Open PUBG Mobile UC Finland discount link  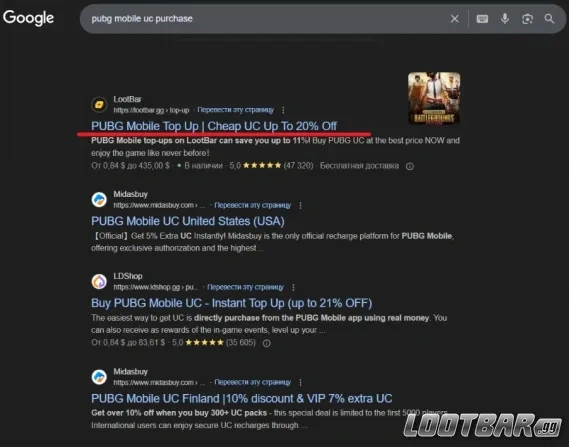point(242,398)
